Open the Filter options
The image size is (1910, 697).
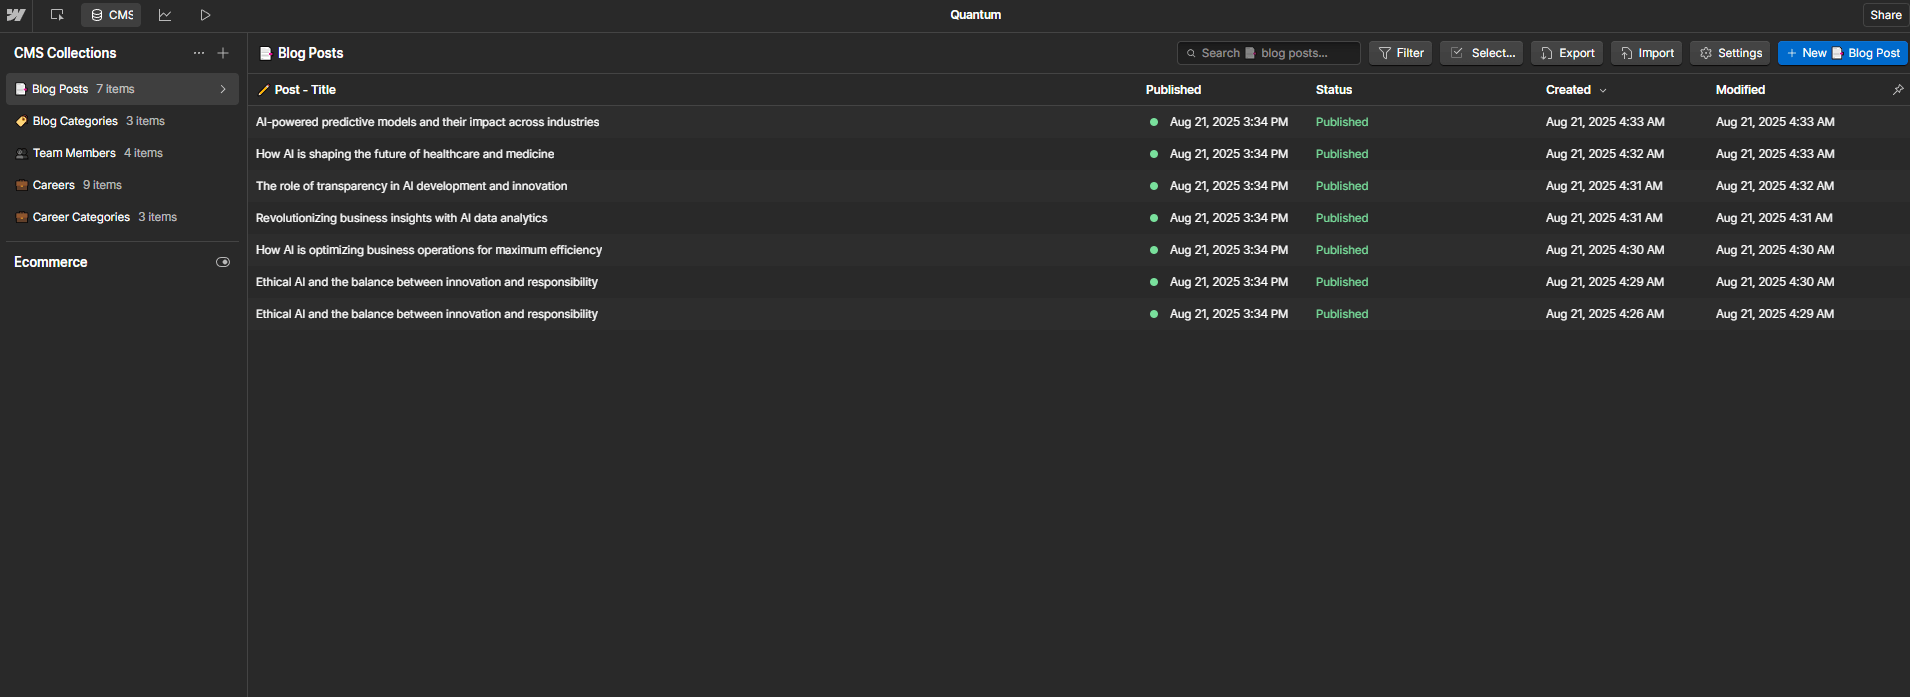tap(1401, 53)
